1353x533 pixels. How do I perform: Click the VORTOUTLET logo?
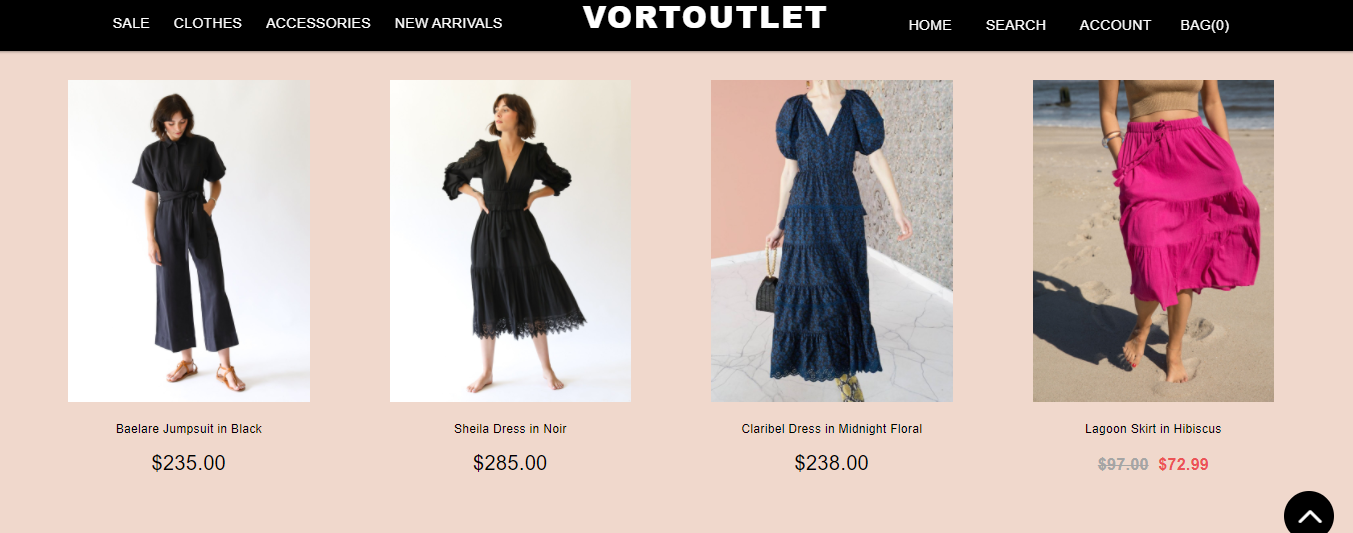click(x=705, y=17)
